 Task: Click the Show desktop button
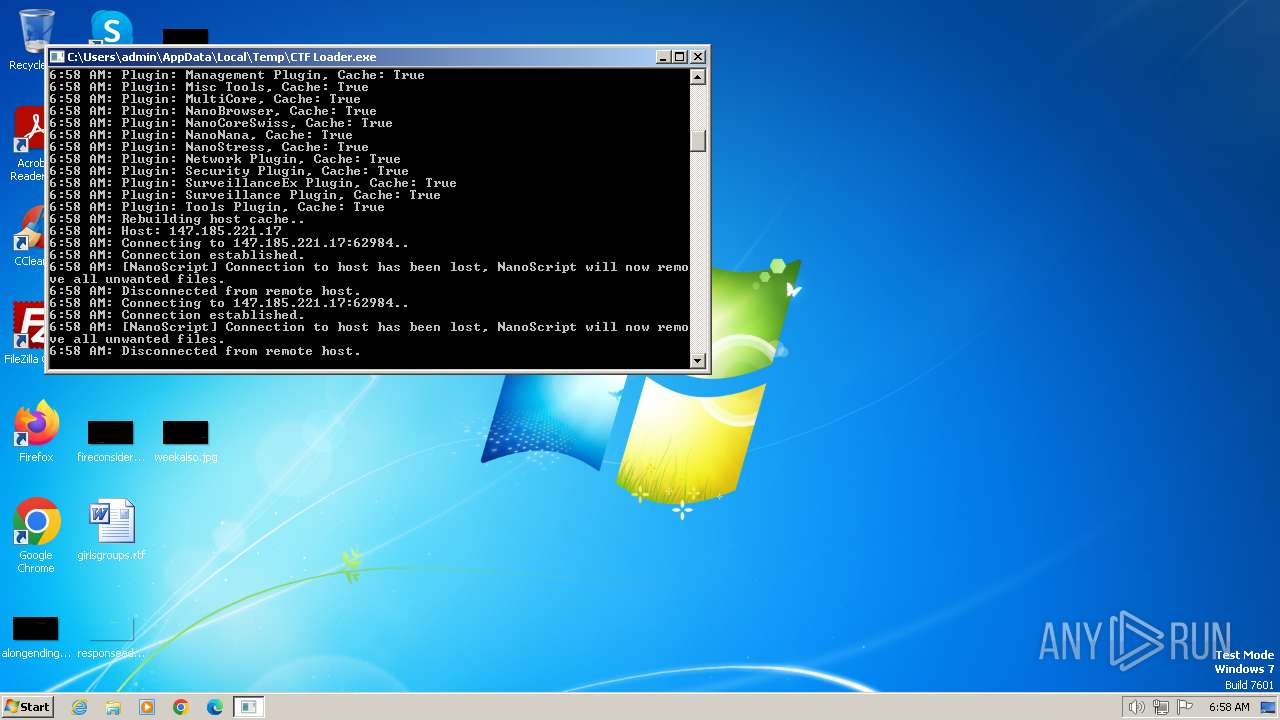coord(1269,707)
